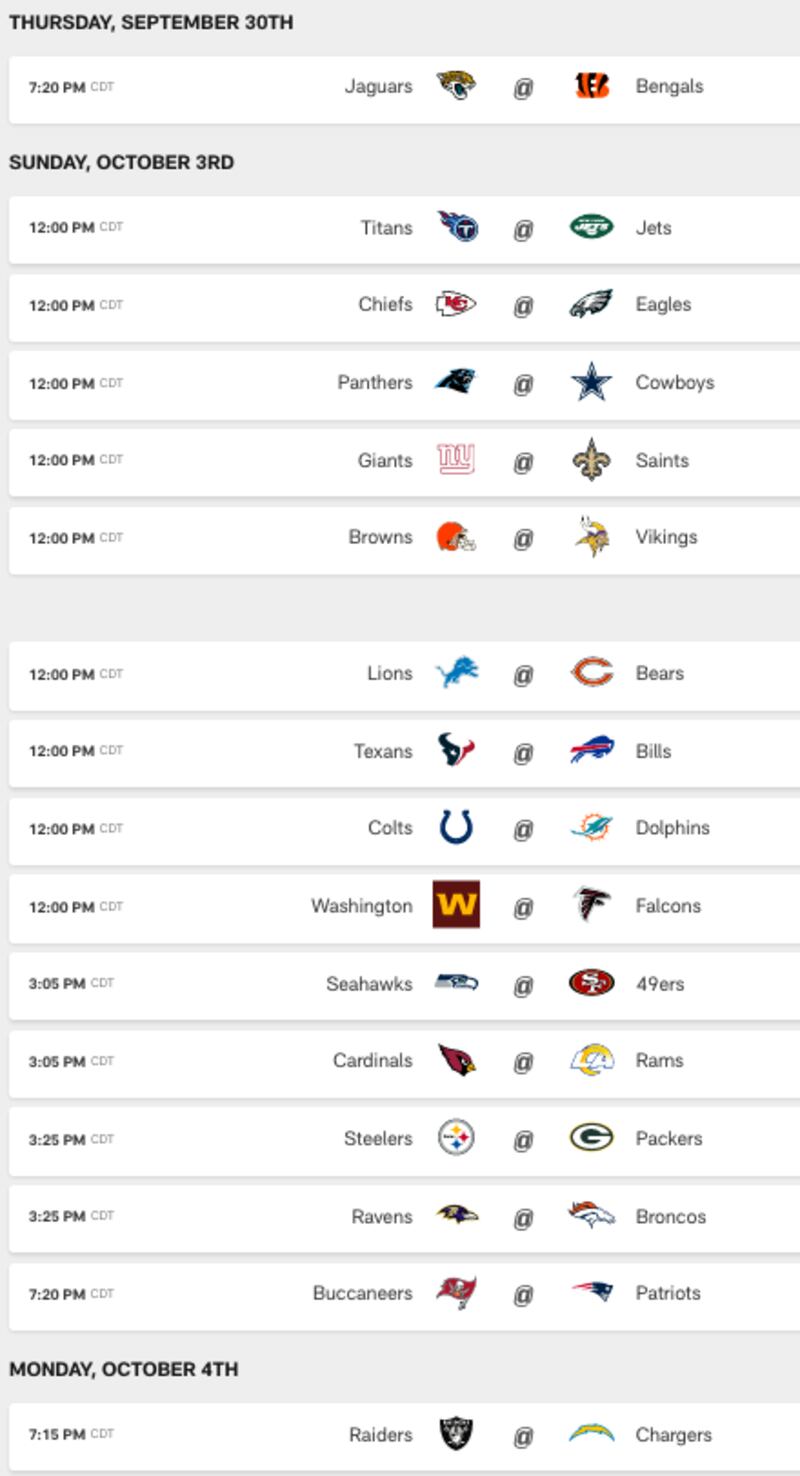Select the Vikings logo icon
This screenshot has height=1476, width=800.
click(x=592, y=537)
